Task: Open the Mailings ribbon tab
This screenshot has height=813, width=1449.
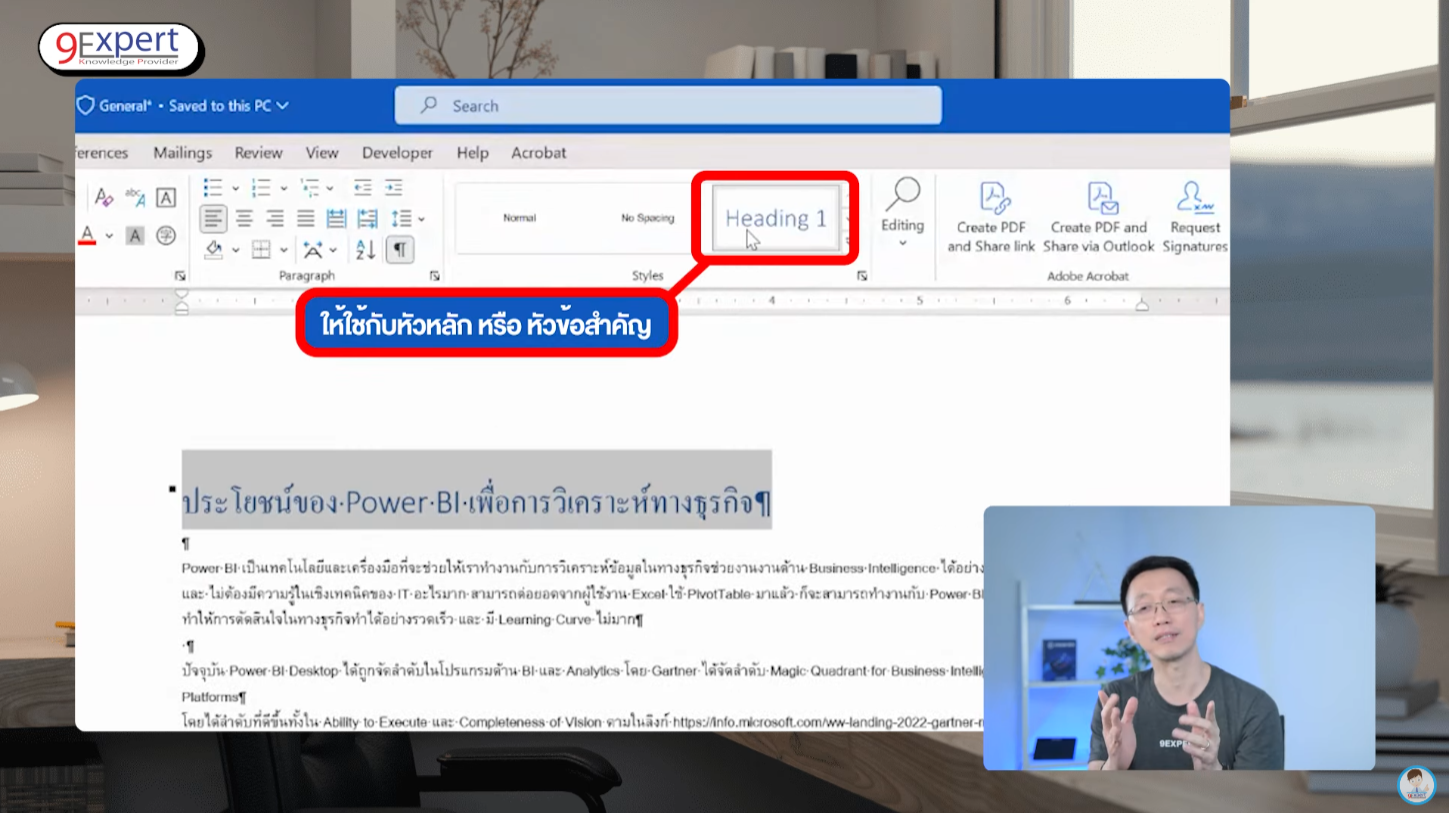Action: click(182, 153)
